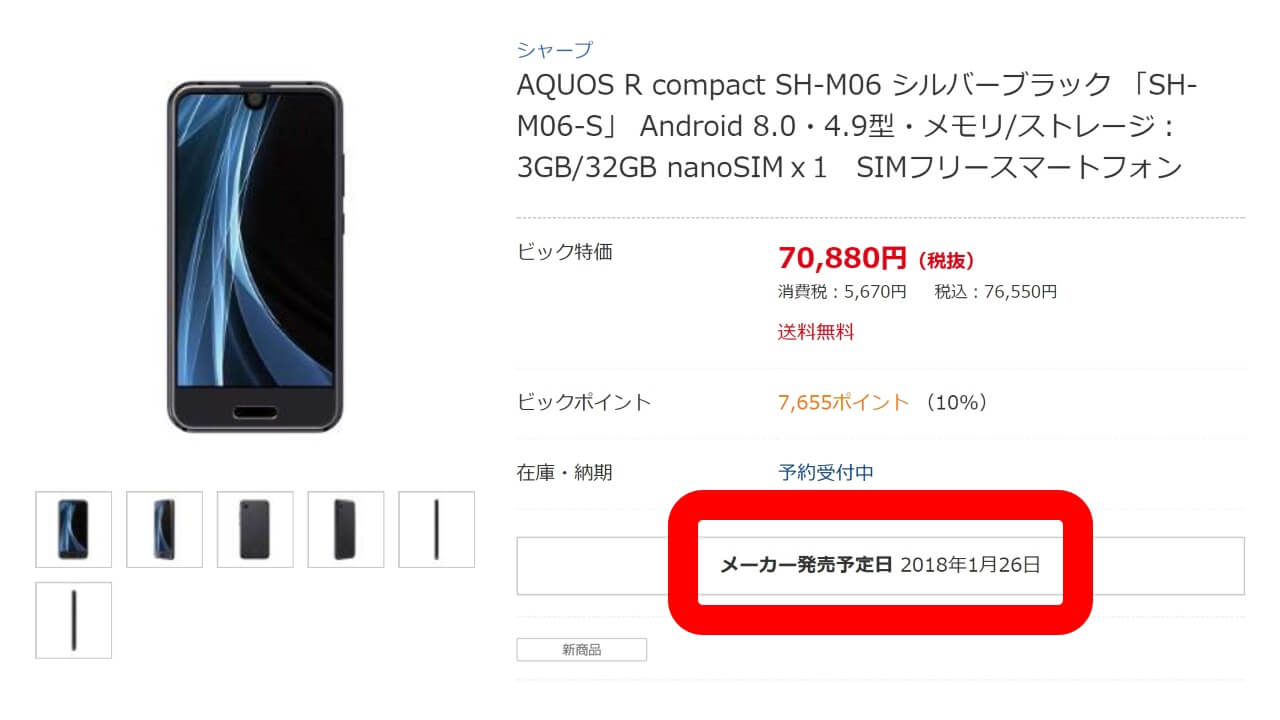Click the product title AQUOS R compact SH-M06
The image size is (1280, 720).
click(857, 126)
